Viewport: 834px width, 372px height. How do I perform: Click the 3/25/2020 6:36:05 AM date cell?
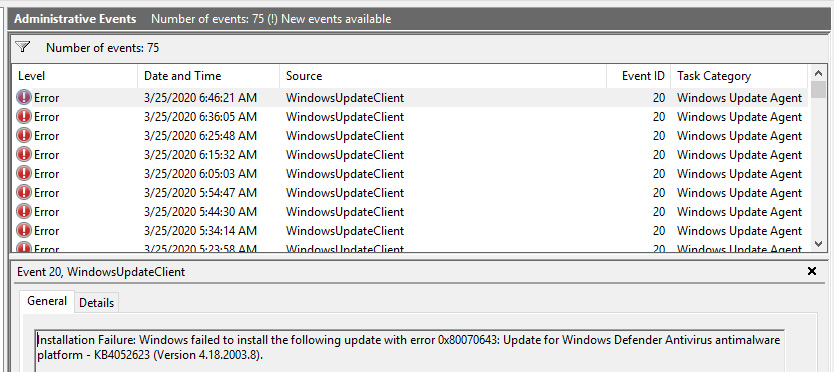pos(201,117)
